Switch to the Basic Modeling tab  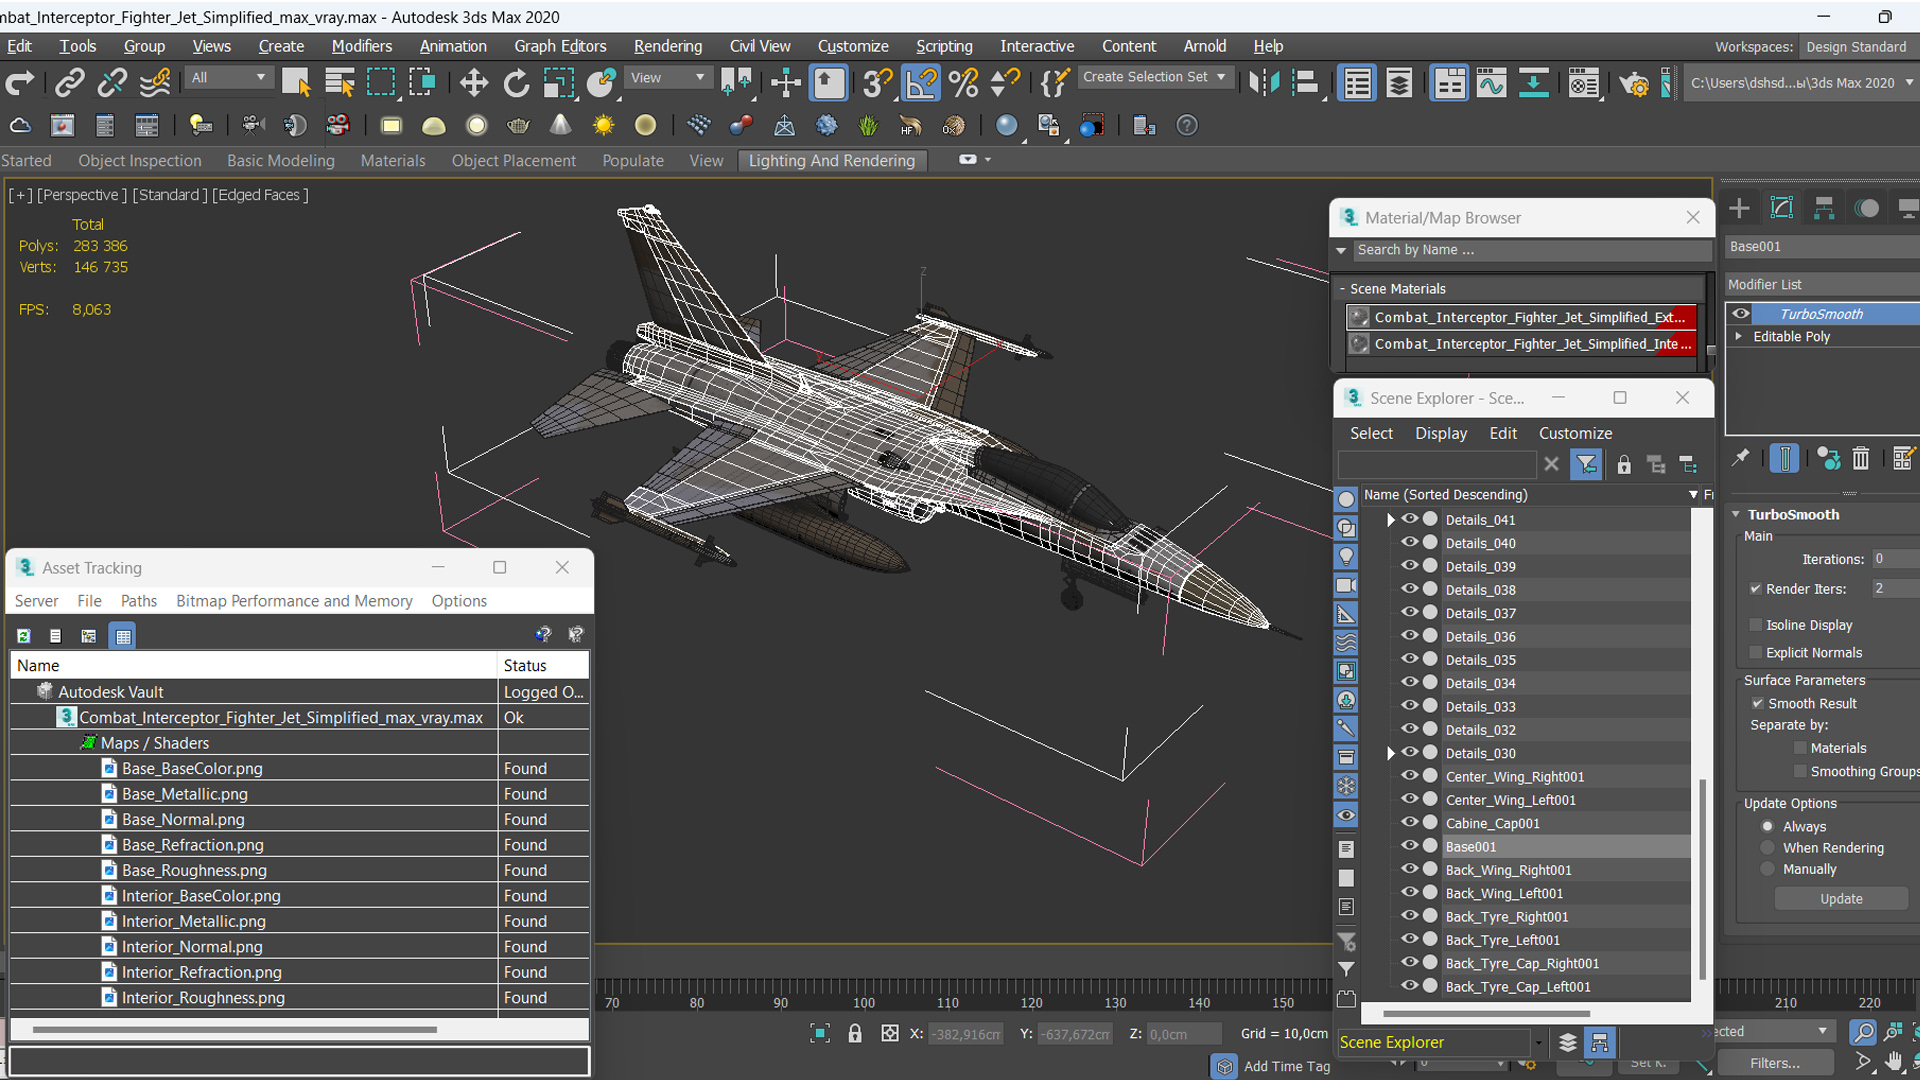(x=281, y=161)
